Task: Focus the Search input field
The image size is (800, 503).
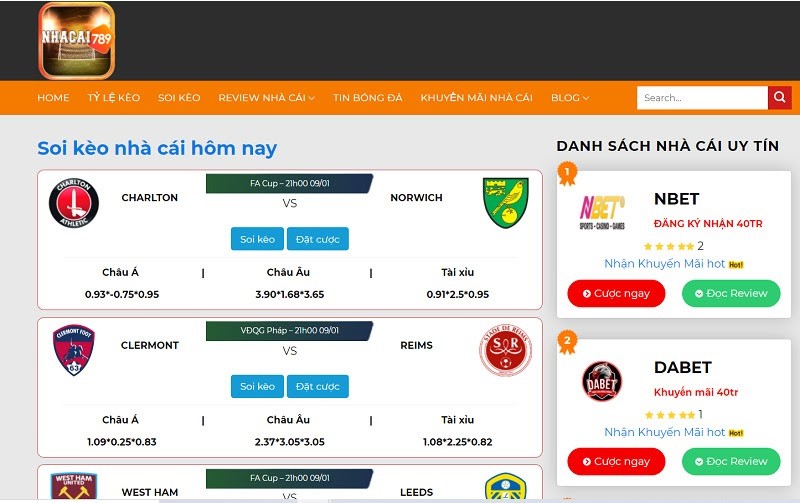Action: pos(702,98)
